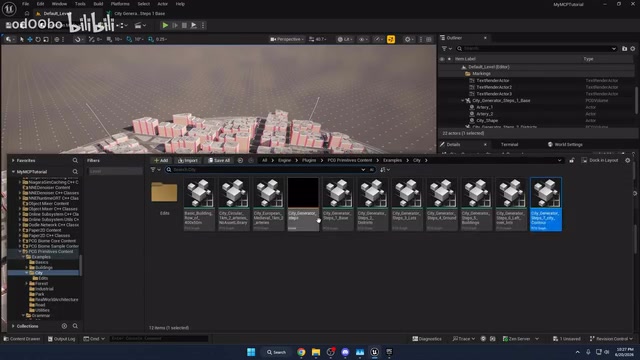The image size is (640, 360).
Task: Select the City_Shape actor in Outliner
Action: click(x=487, y=120)
